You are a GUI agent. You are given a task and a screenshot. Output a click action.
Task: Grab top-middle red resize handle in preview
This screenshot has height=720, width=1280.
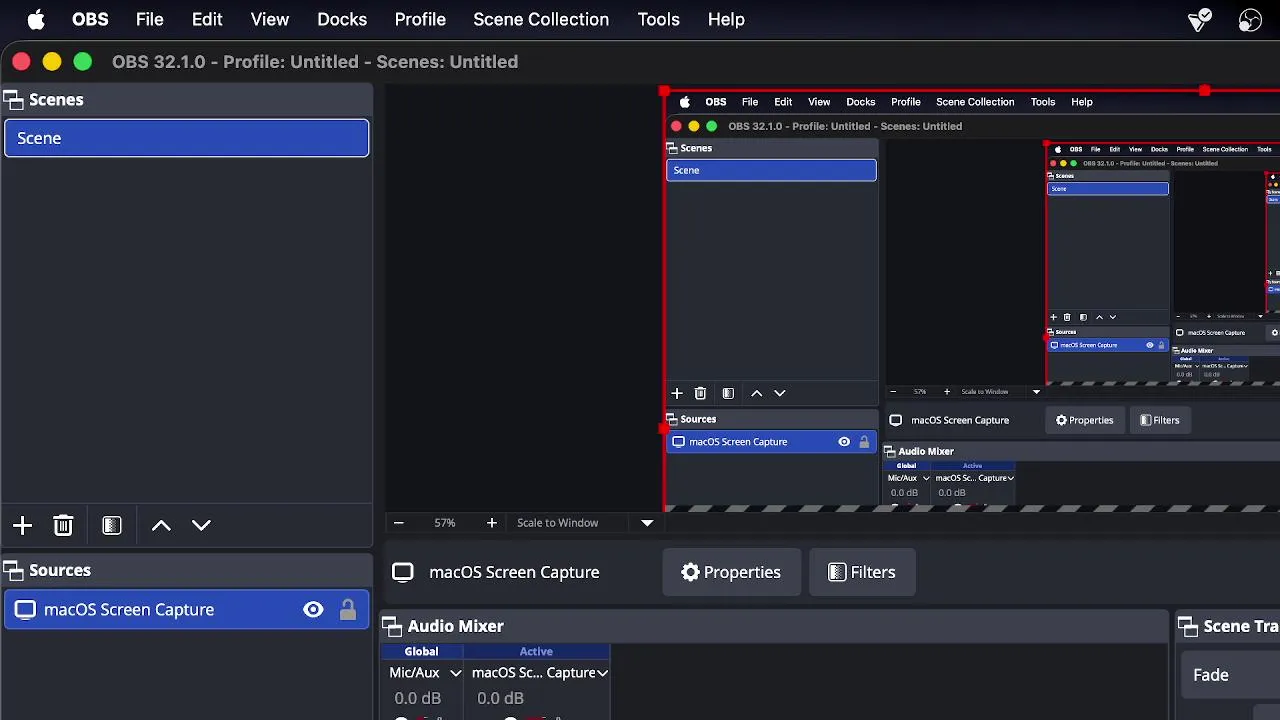pyautogui.click(x=1205, y=91)
